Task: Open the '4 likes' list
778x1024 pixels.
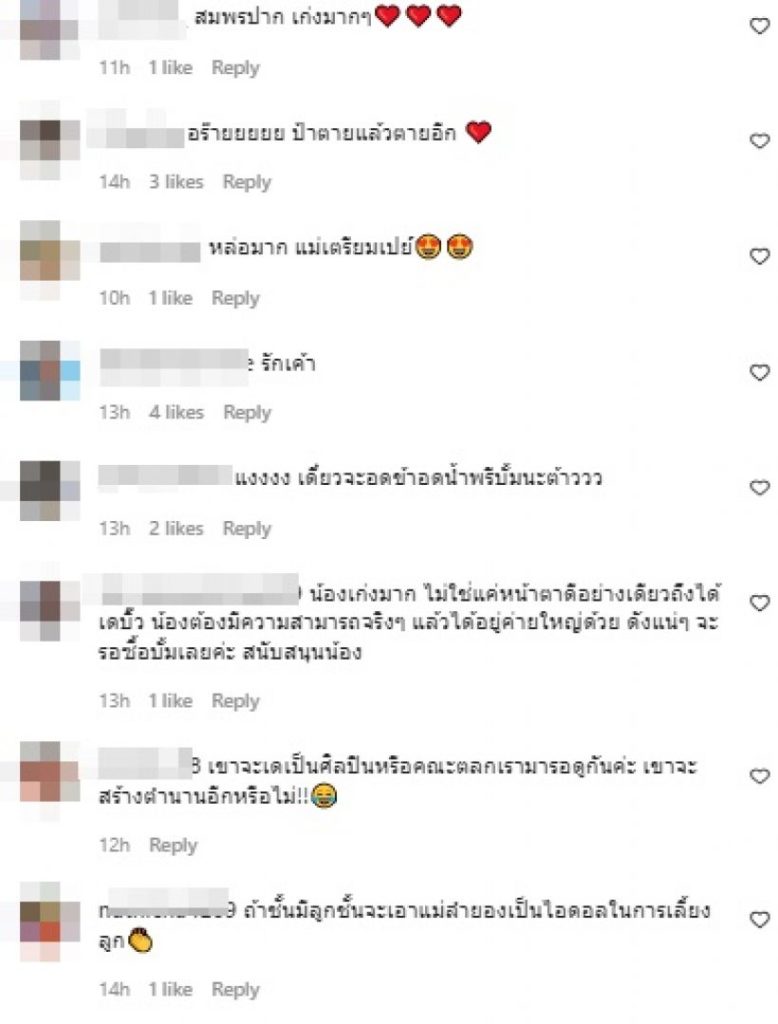Action: 176,412
